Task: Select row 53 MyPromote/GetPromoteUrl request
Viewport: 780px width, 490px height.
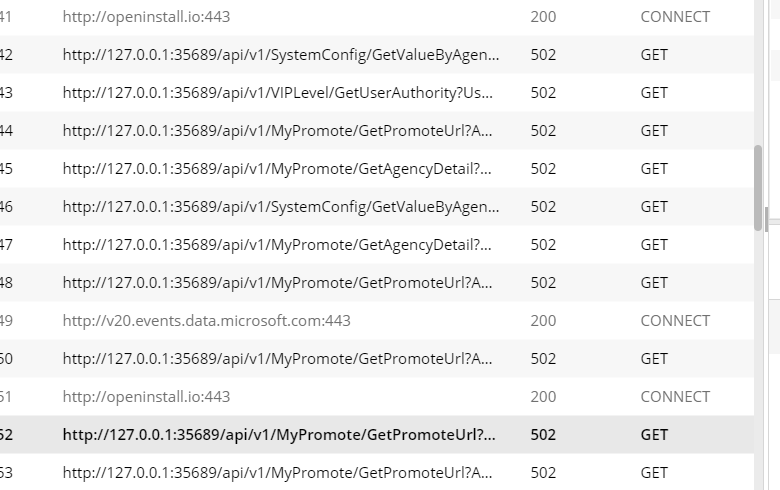Action: [x=377, y=473]
